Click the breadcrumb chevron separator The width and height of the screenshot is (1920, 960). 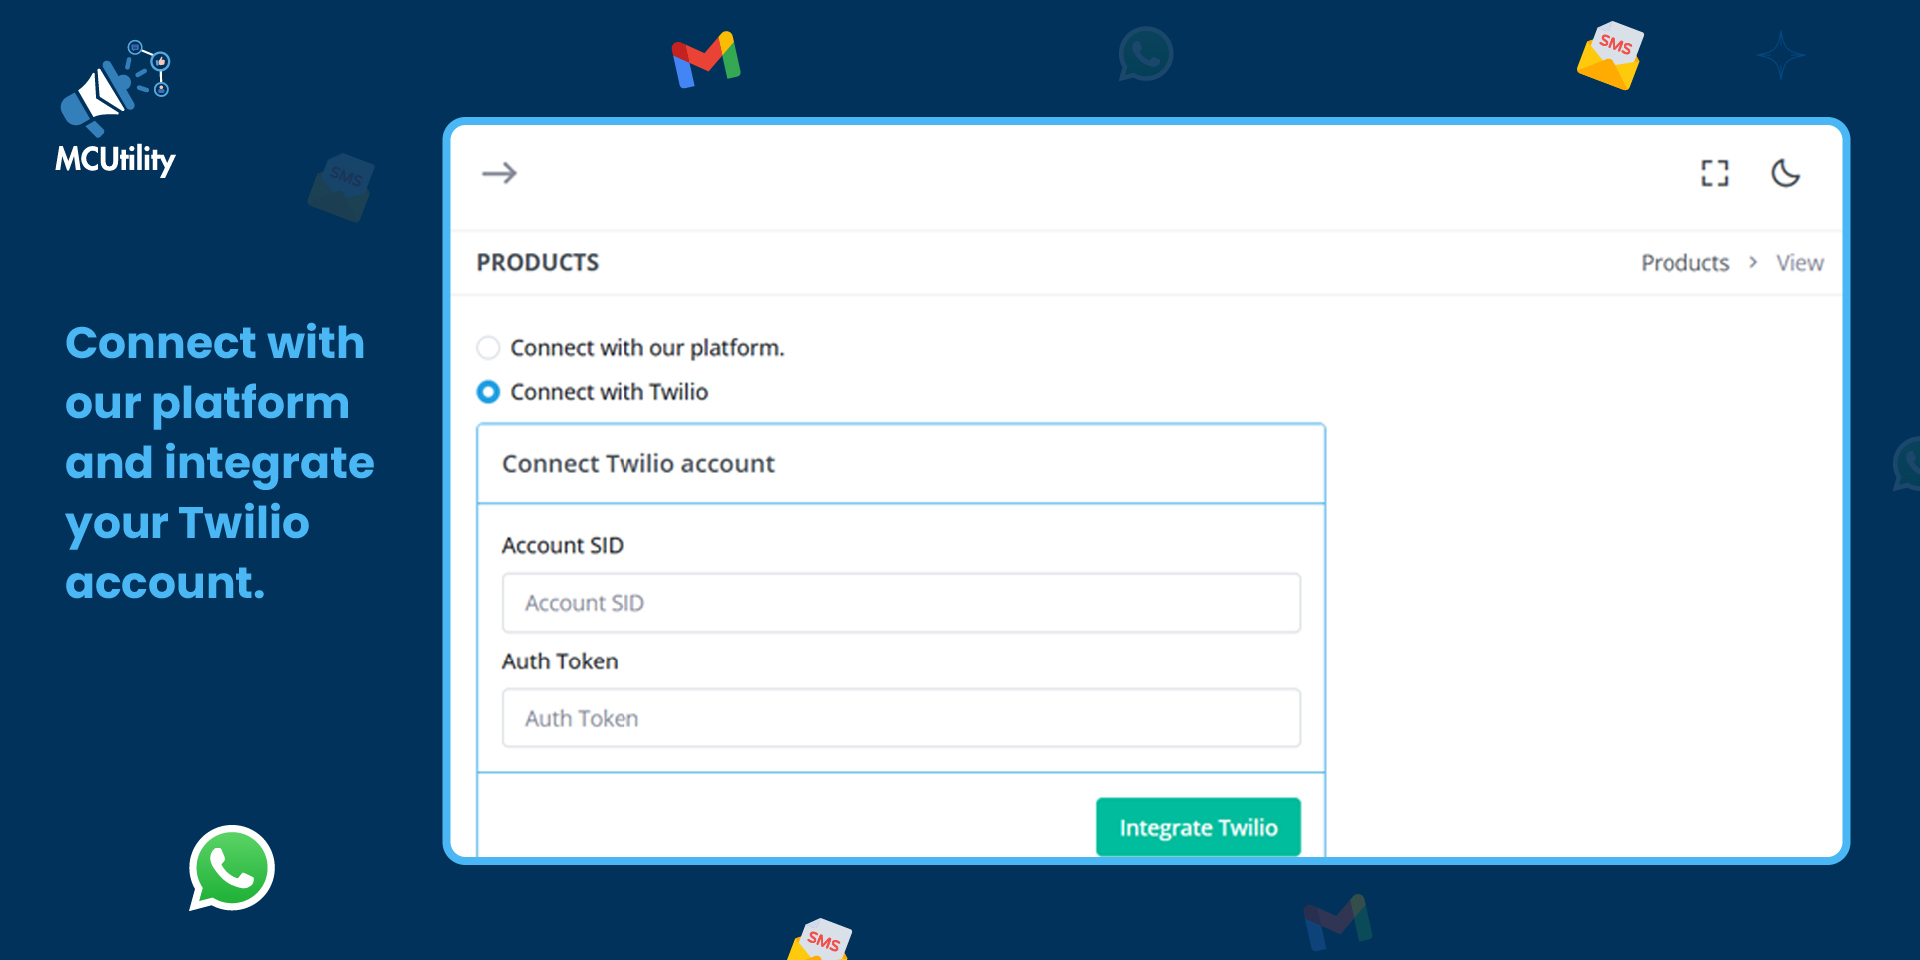click(1753, 262)
